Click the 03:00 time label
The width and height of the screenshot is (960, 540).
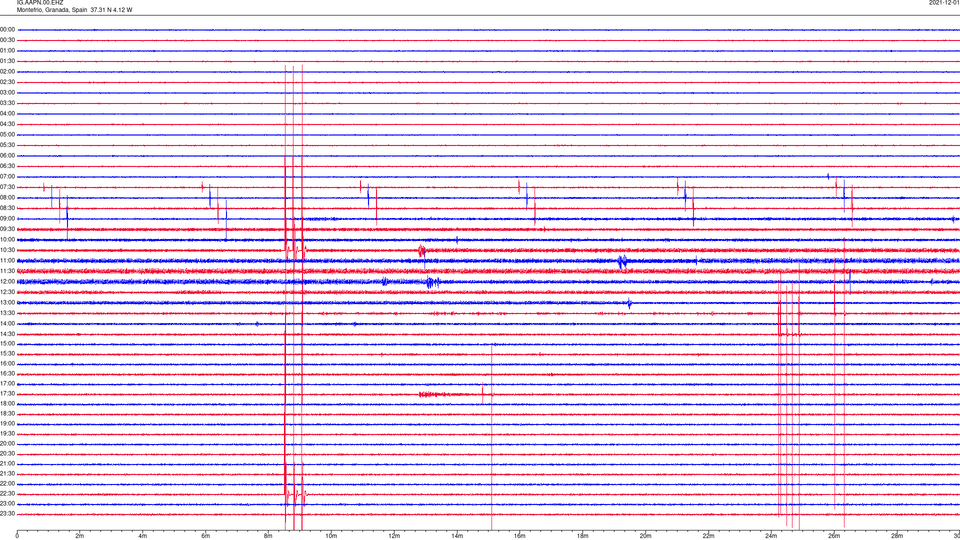click(x=7, y=92)
